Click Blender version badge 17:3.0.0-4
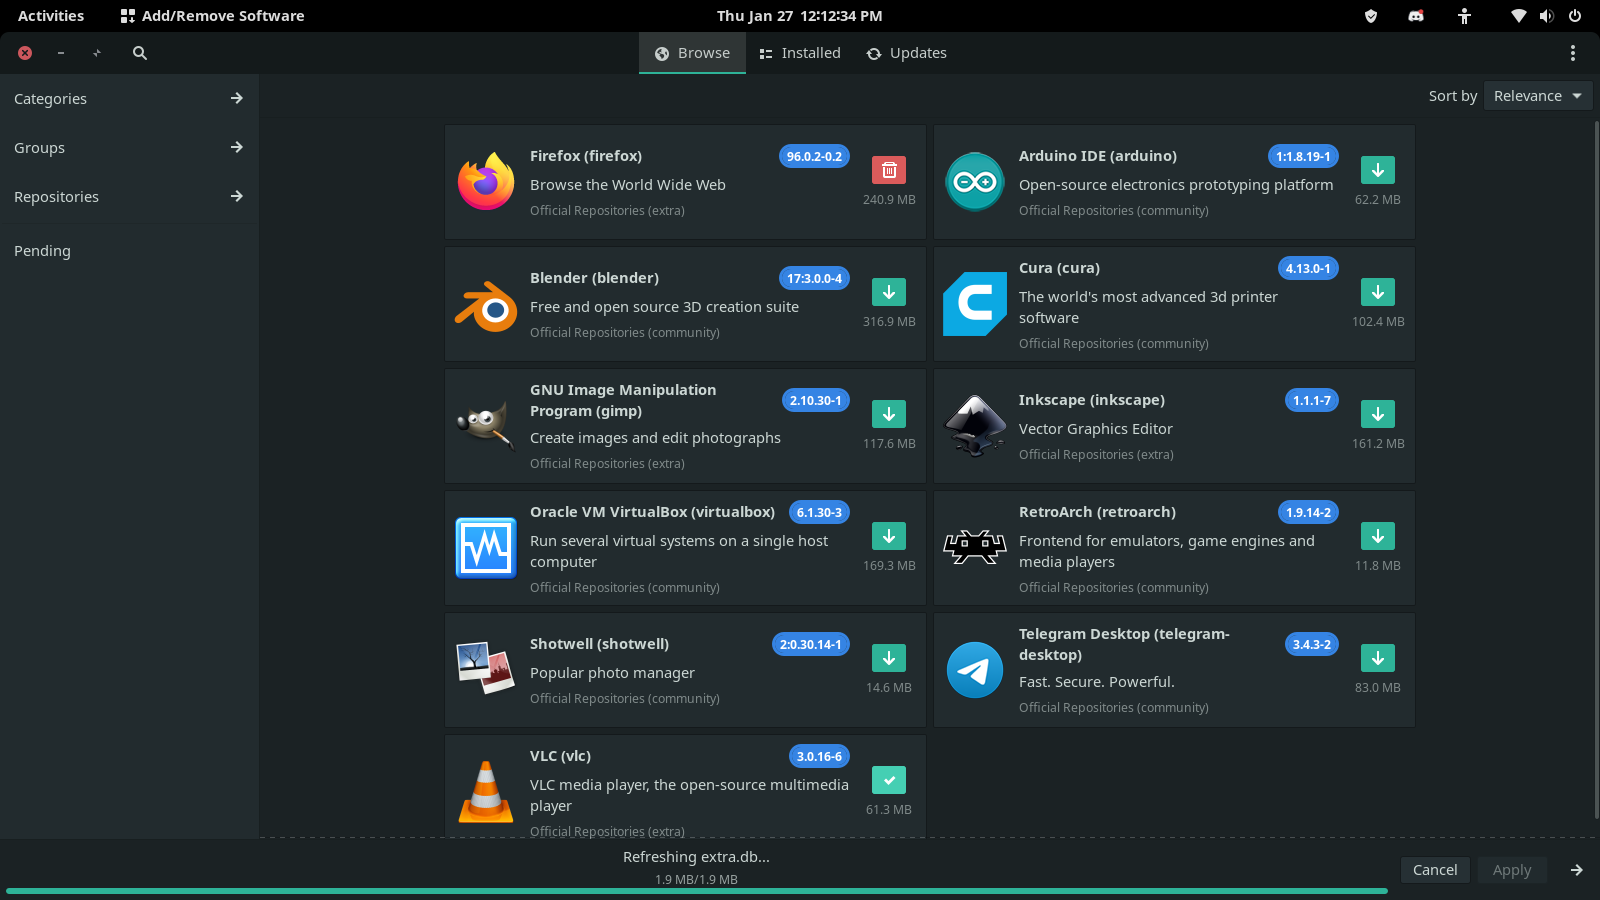Screen dimensions: 1600x900 point(814,278)
